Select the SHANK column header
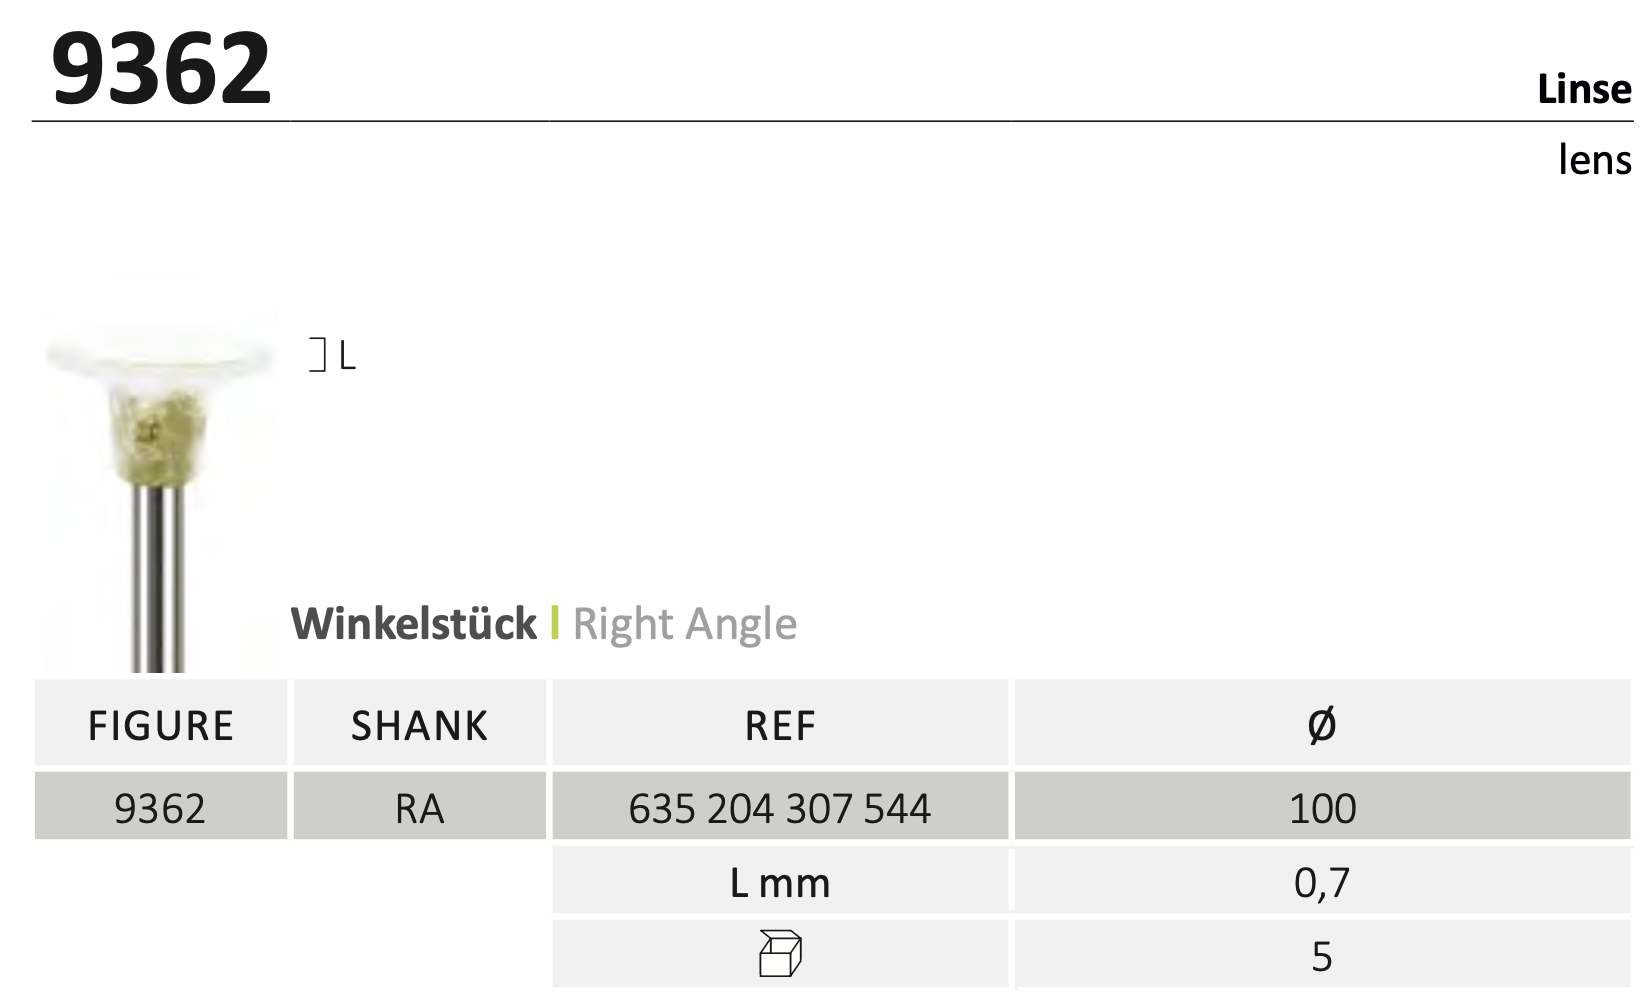1646x1004 pixels. click(x=420, y=725)
